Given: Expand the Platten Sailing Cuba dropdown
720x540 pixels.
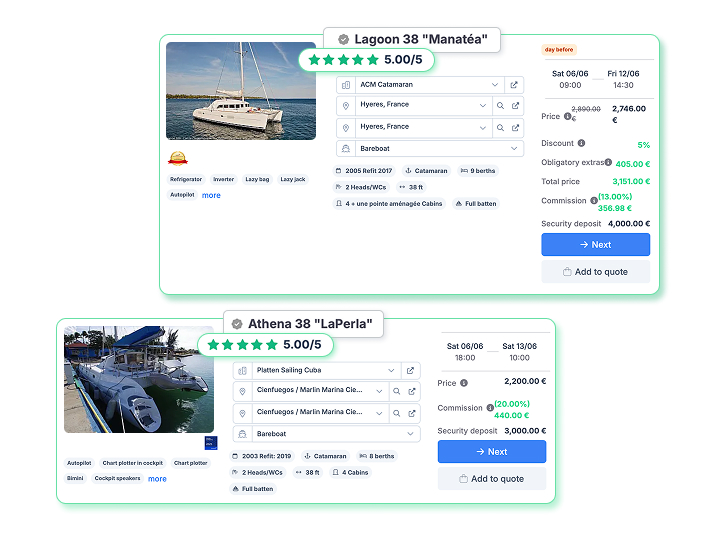Looking at the screenshot, I should pyautogui.click(x=391, y=370).
